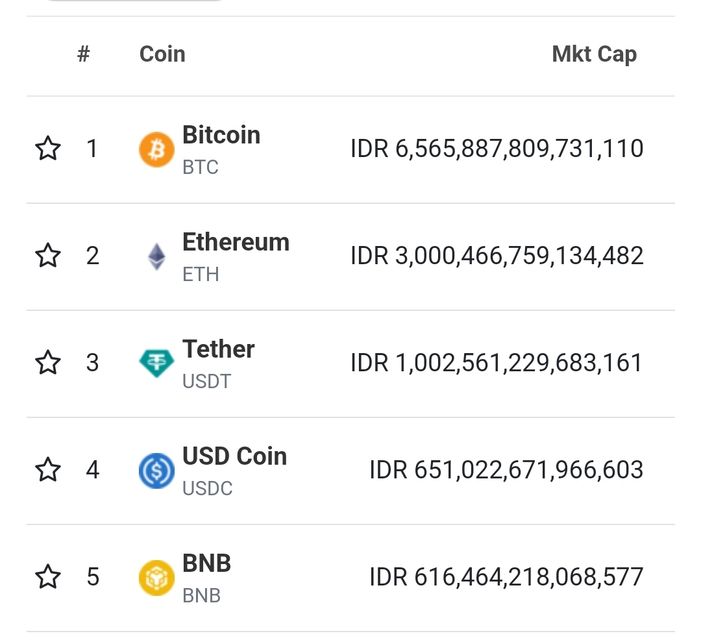Click Bitcoin's market cap value
This screenshot has width=701, height=640.
496,150
